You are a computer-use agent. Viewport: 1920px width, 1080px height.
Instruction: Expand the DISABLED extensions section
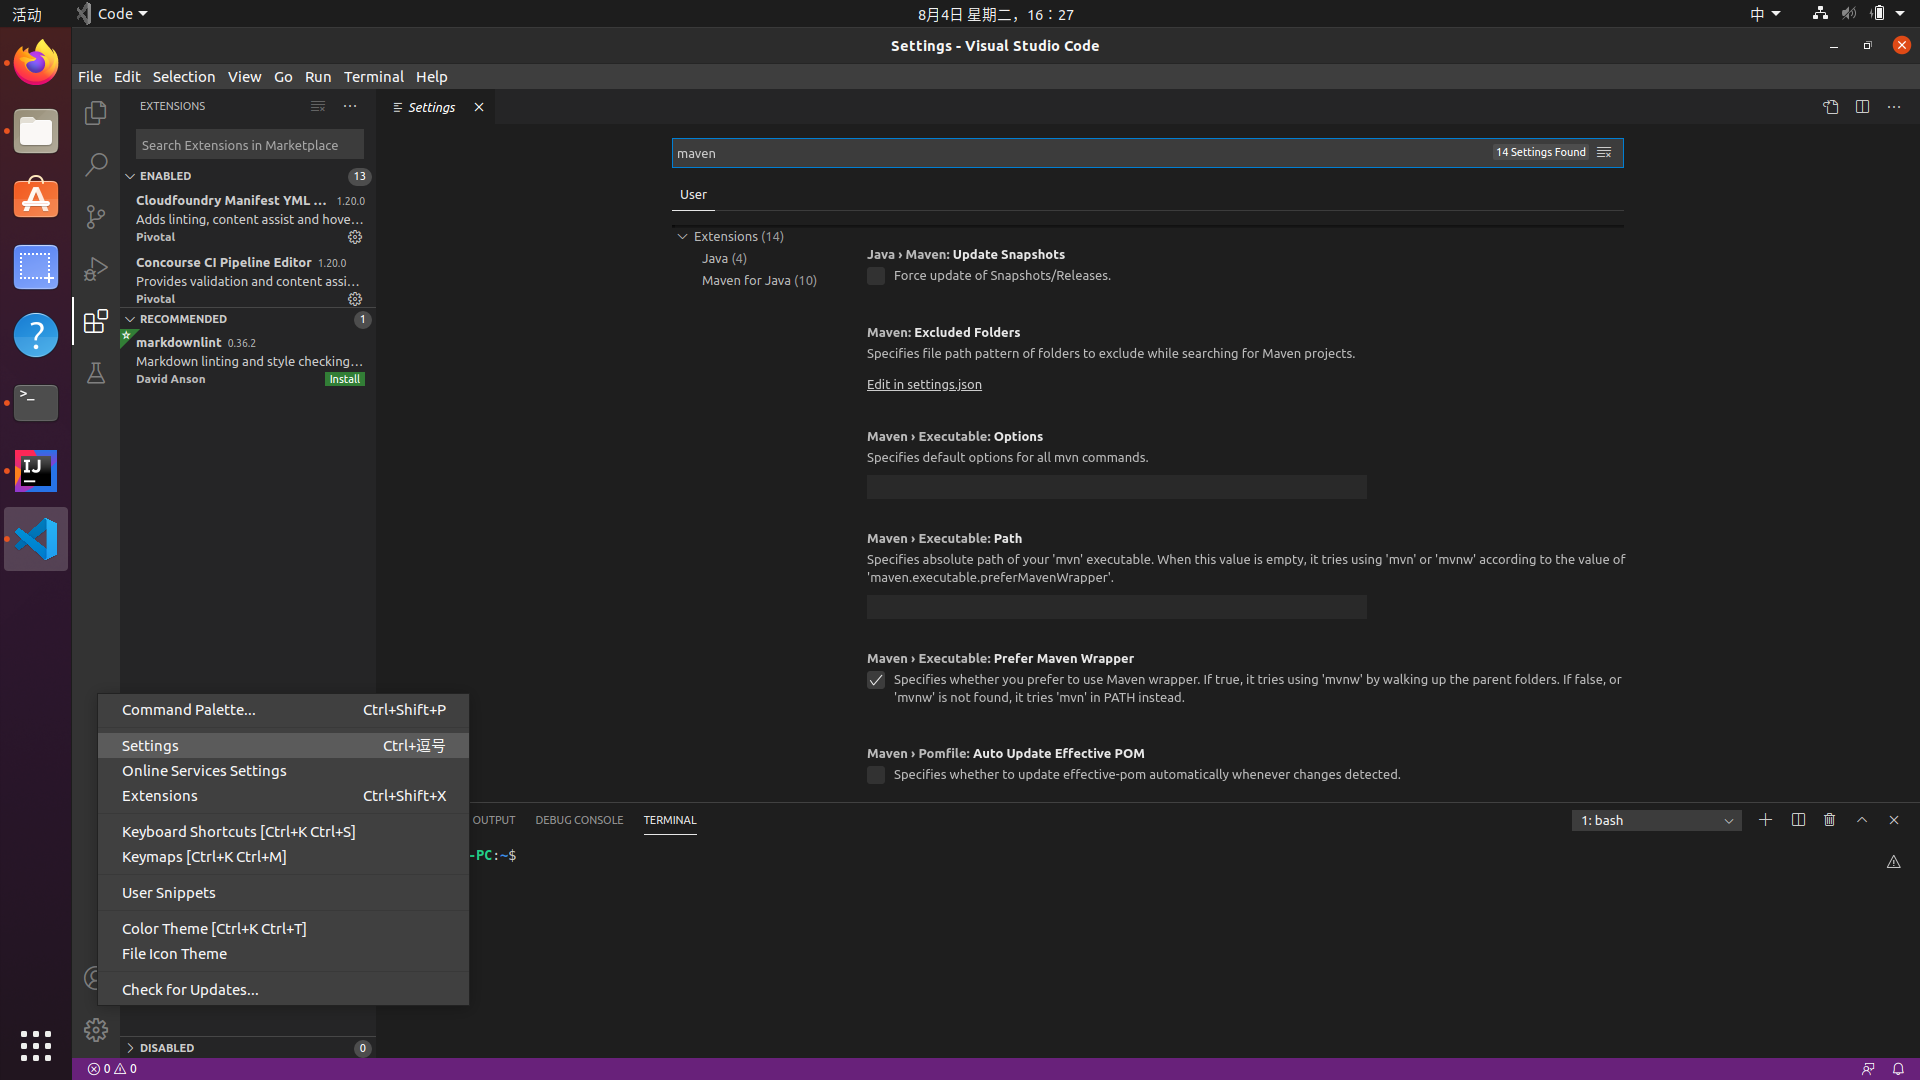coord(129,1046)
